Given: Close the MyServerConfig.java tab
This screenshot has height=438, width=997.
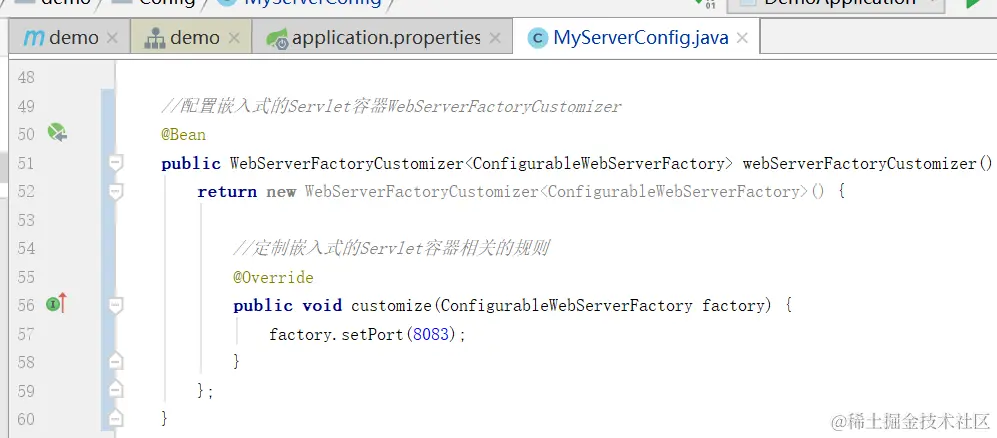Looking at the screenshot, I should click(x=741, y=38).
